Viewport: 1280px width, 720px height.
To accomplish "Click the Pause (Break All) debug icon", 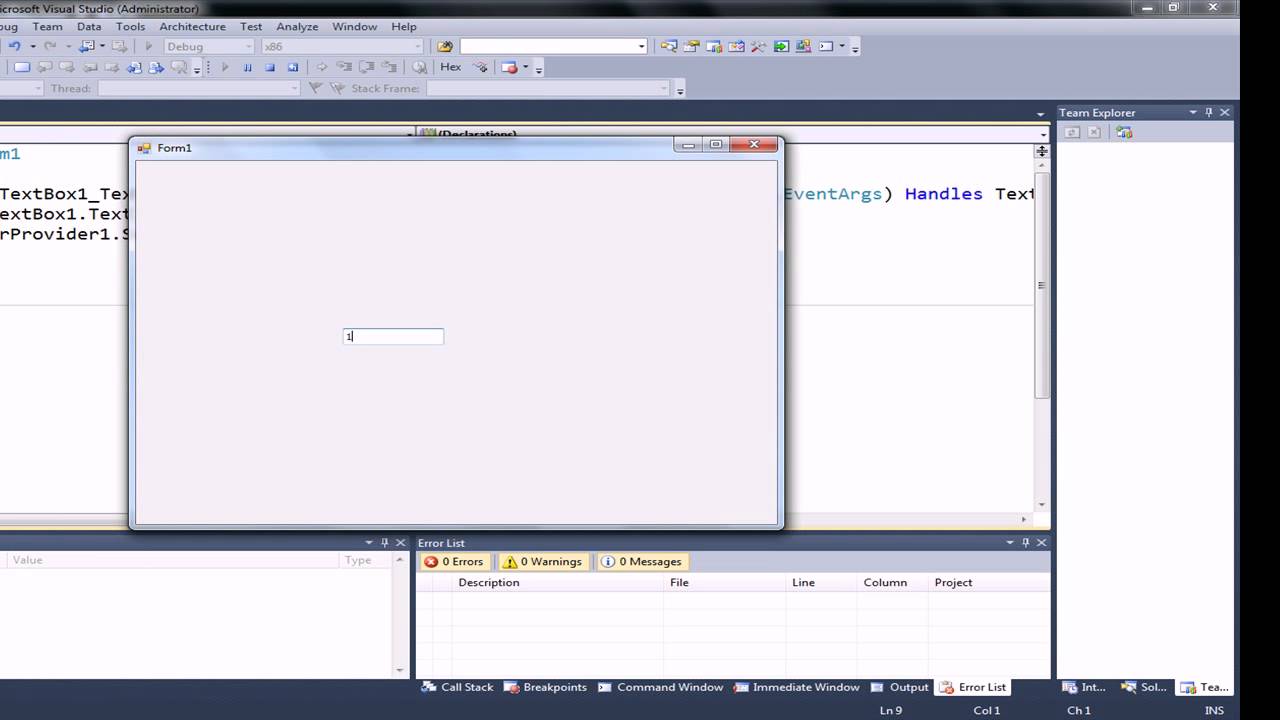I will point(247,68).
